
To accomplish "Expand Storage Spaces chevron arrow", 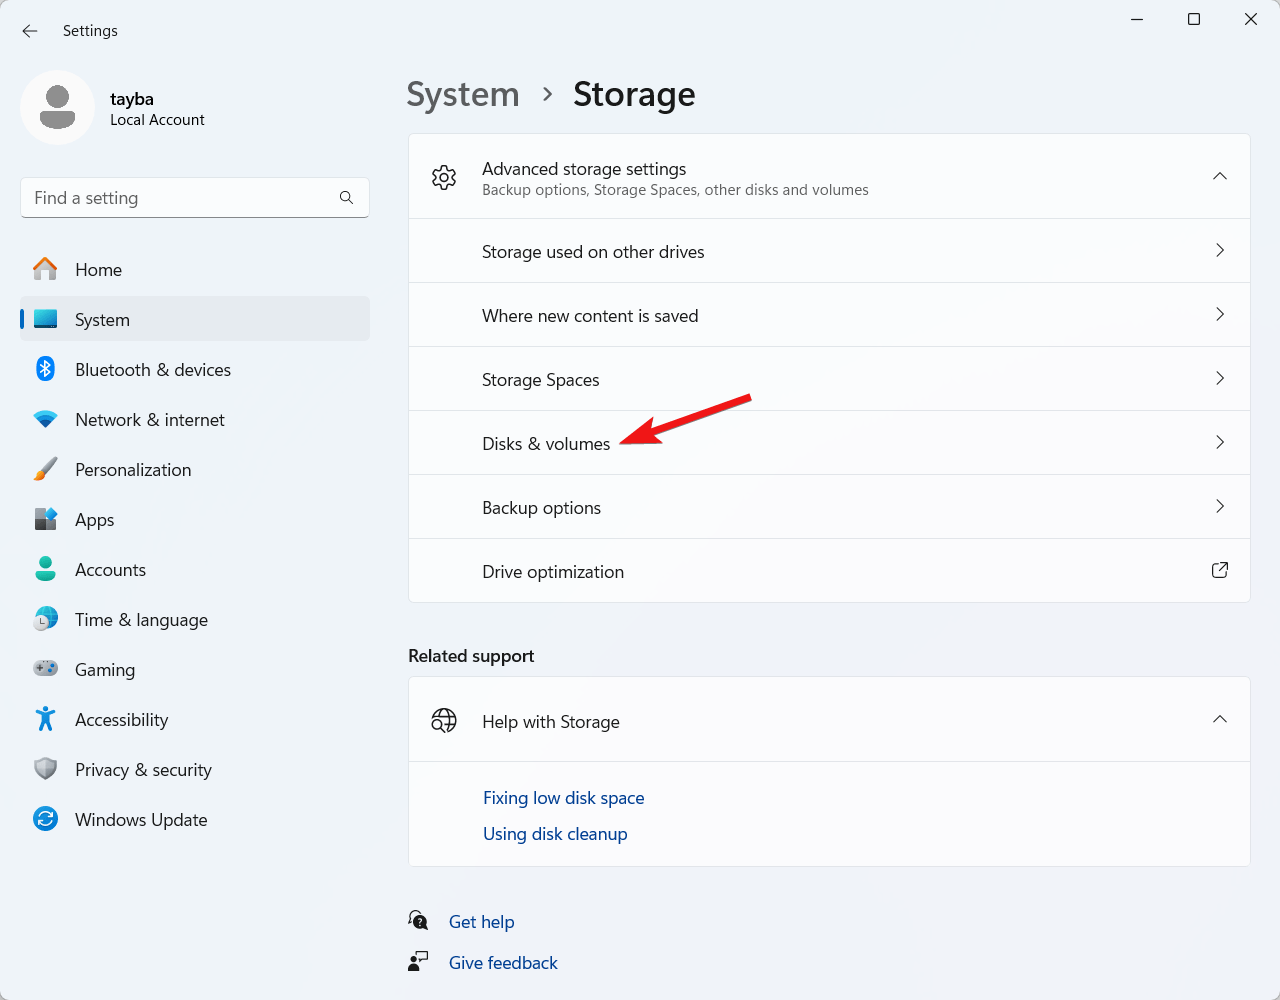I will click(x=1219, y=378).
